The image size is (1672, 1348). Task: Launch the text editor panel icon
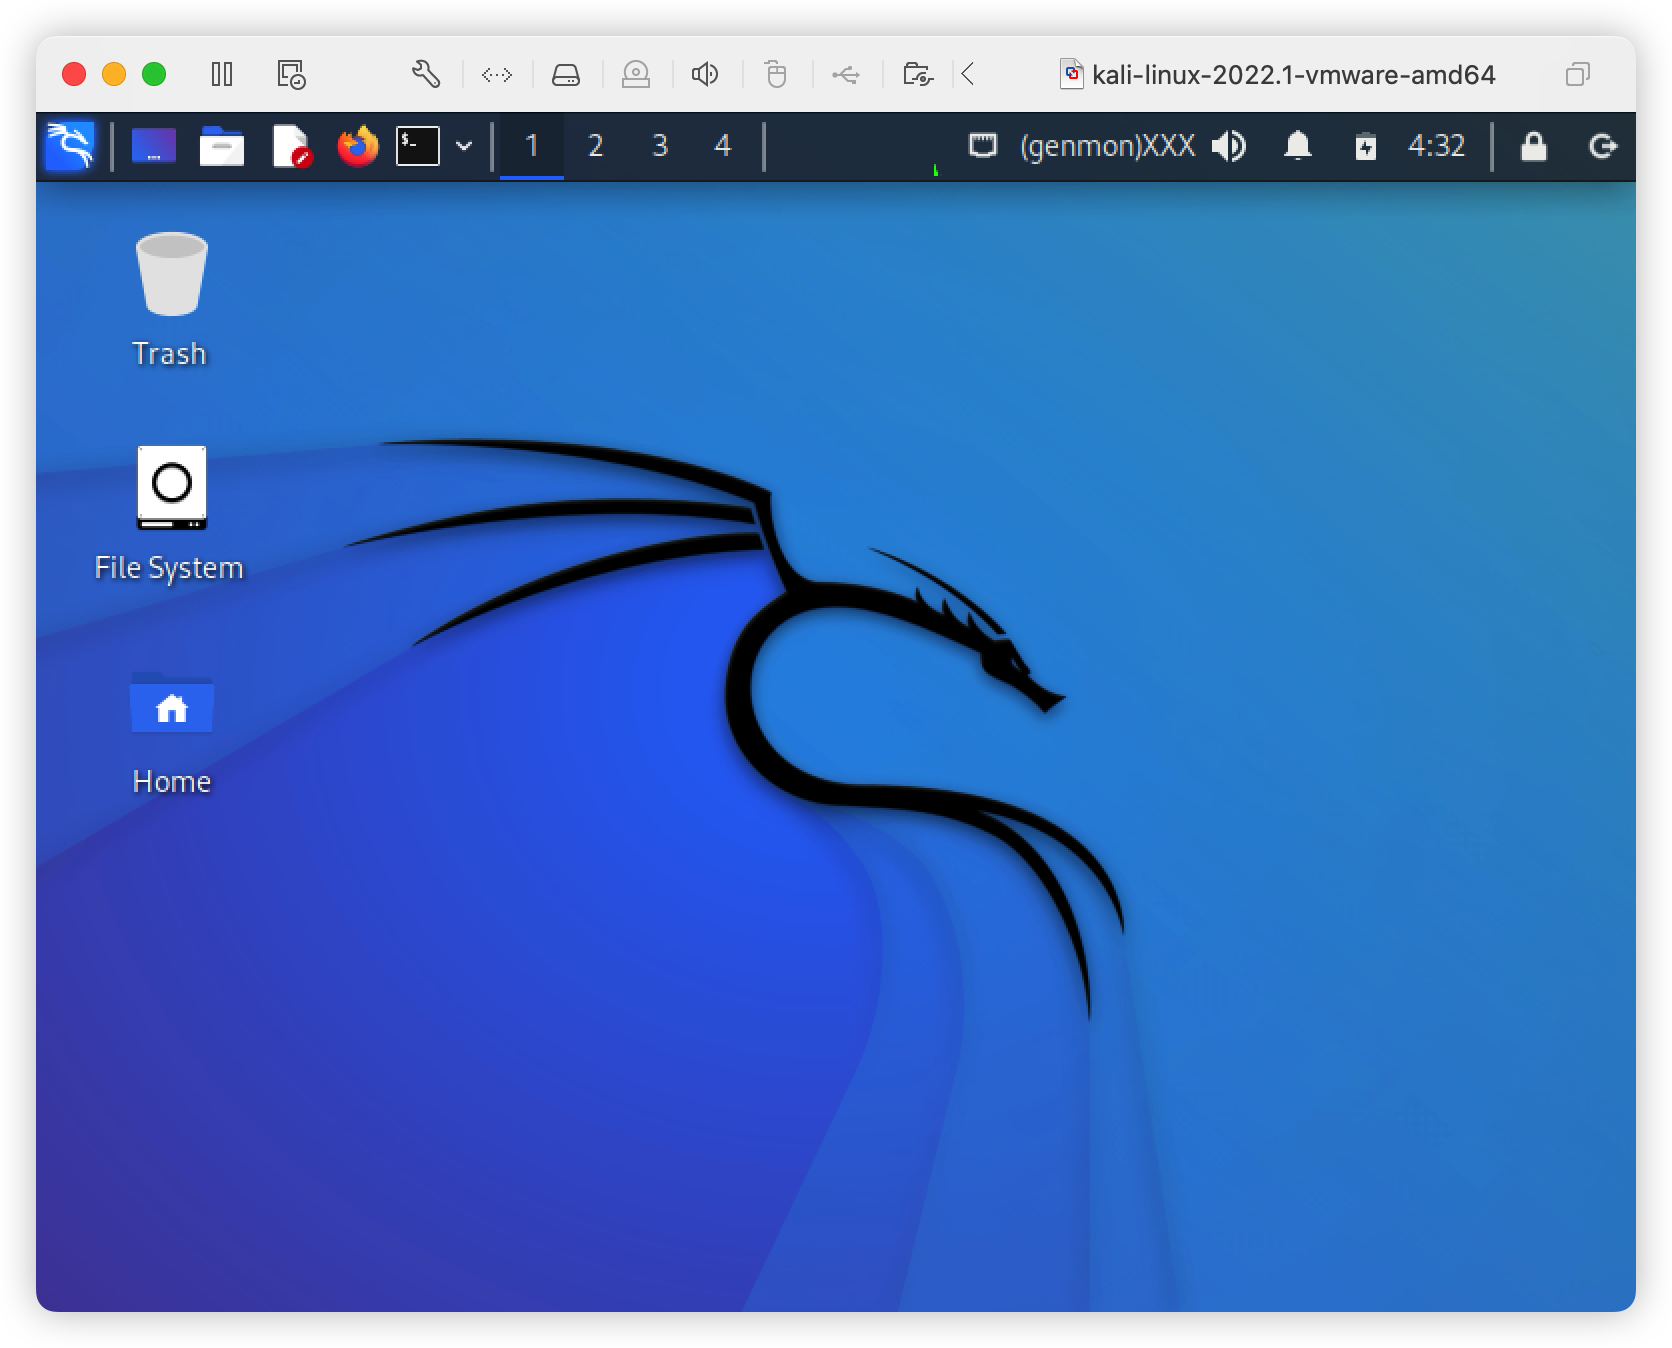[291, 146]
